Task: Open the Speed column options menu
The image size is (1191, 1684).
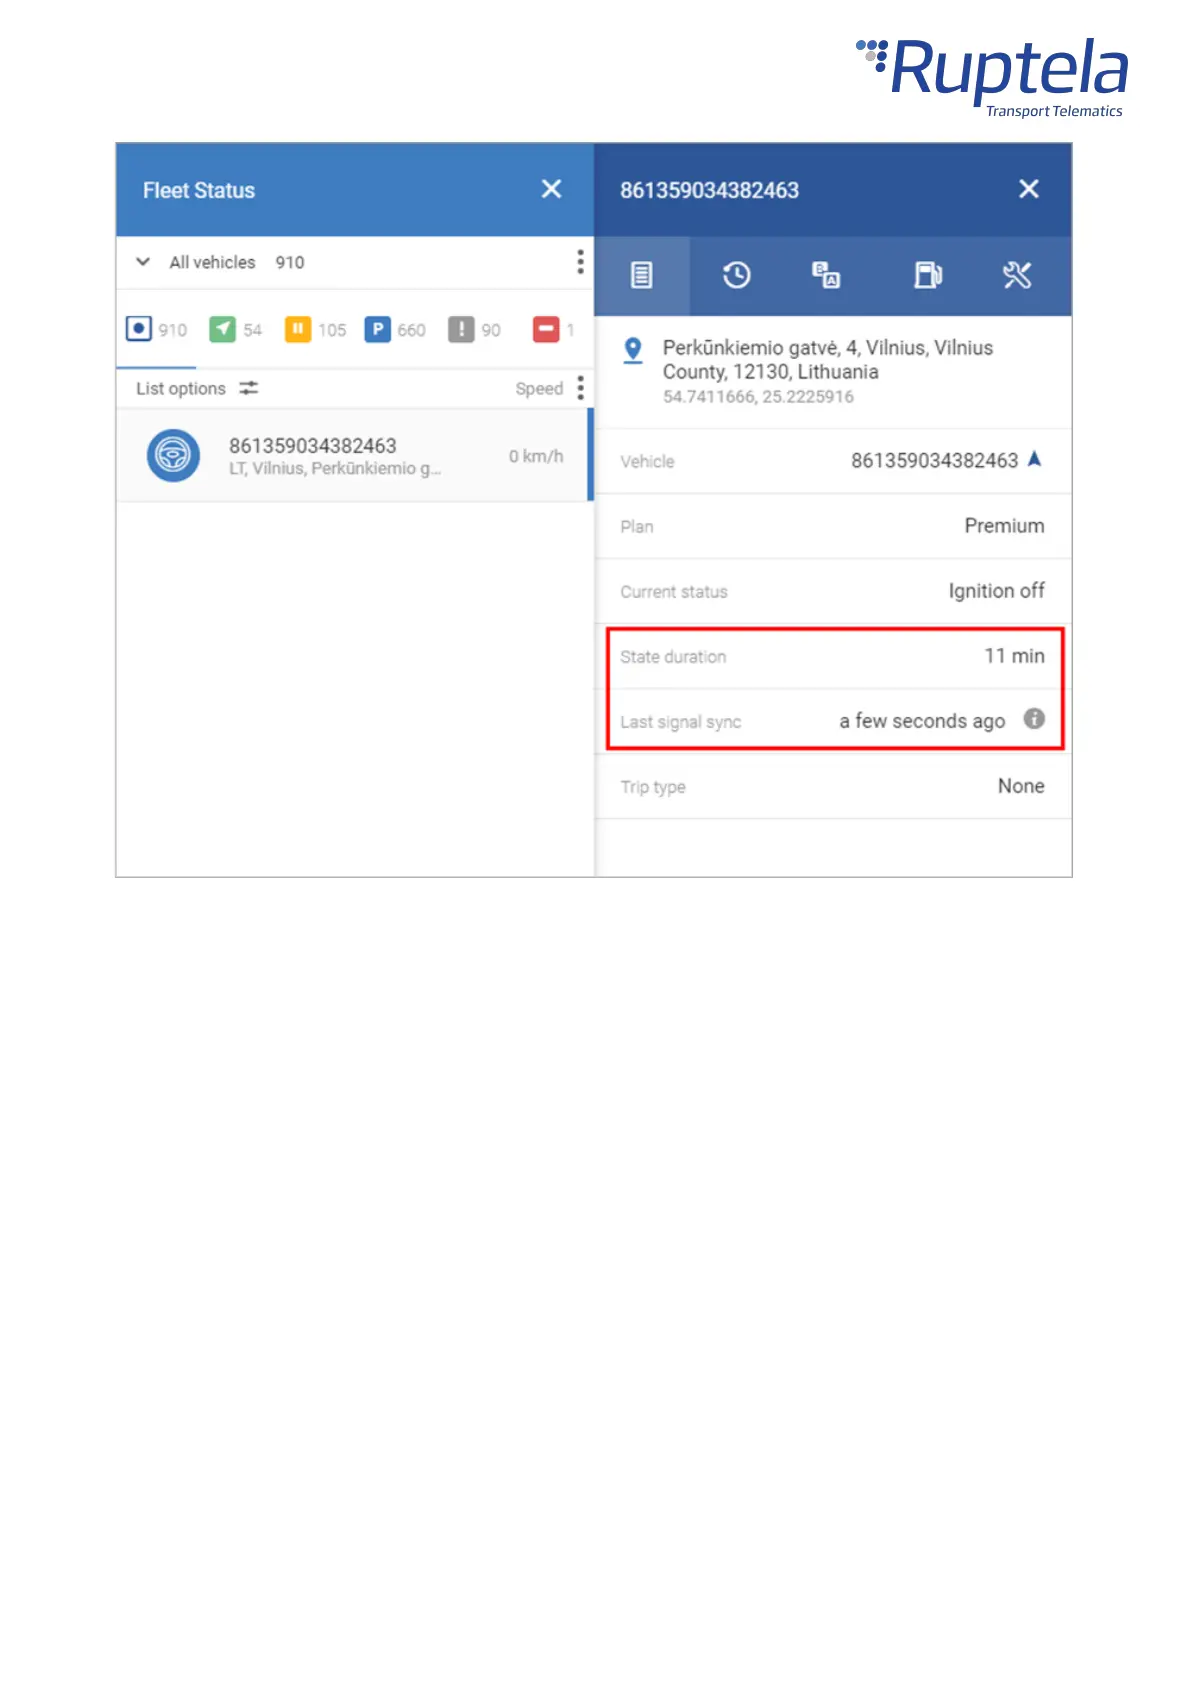Action: coord(580,388)
